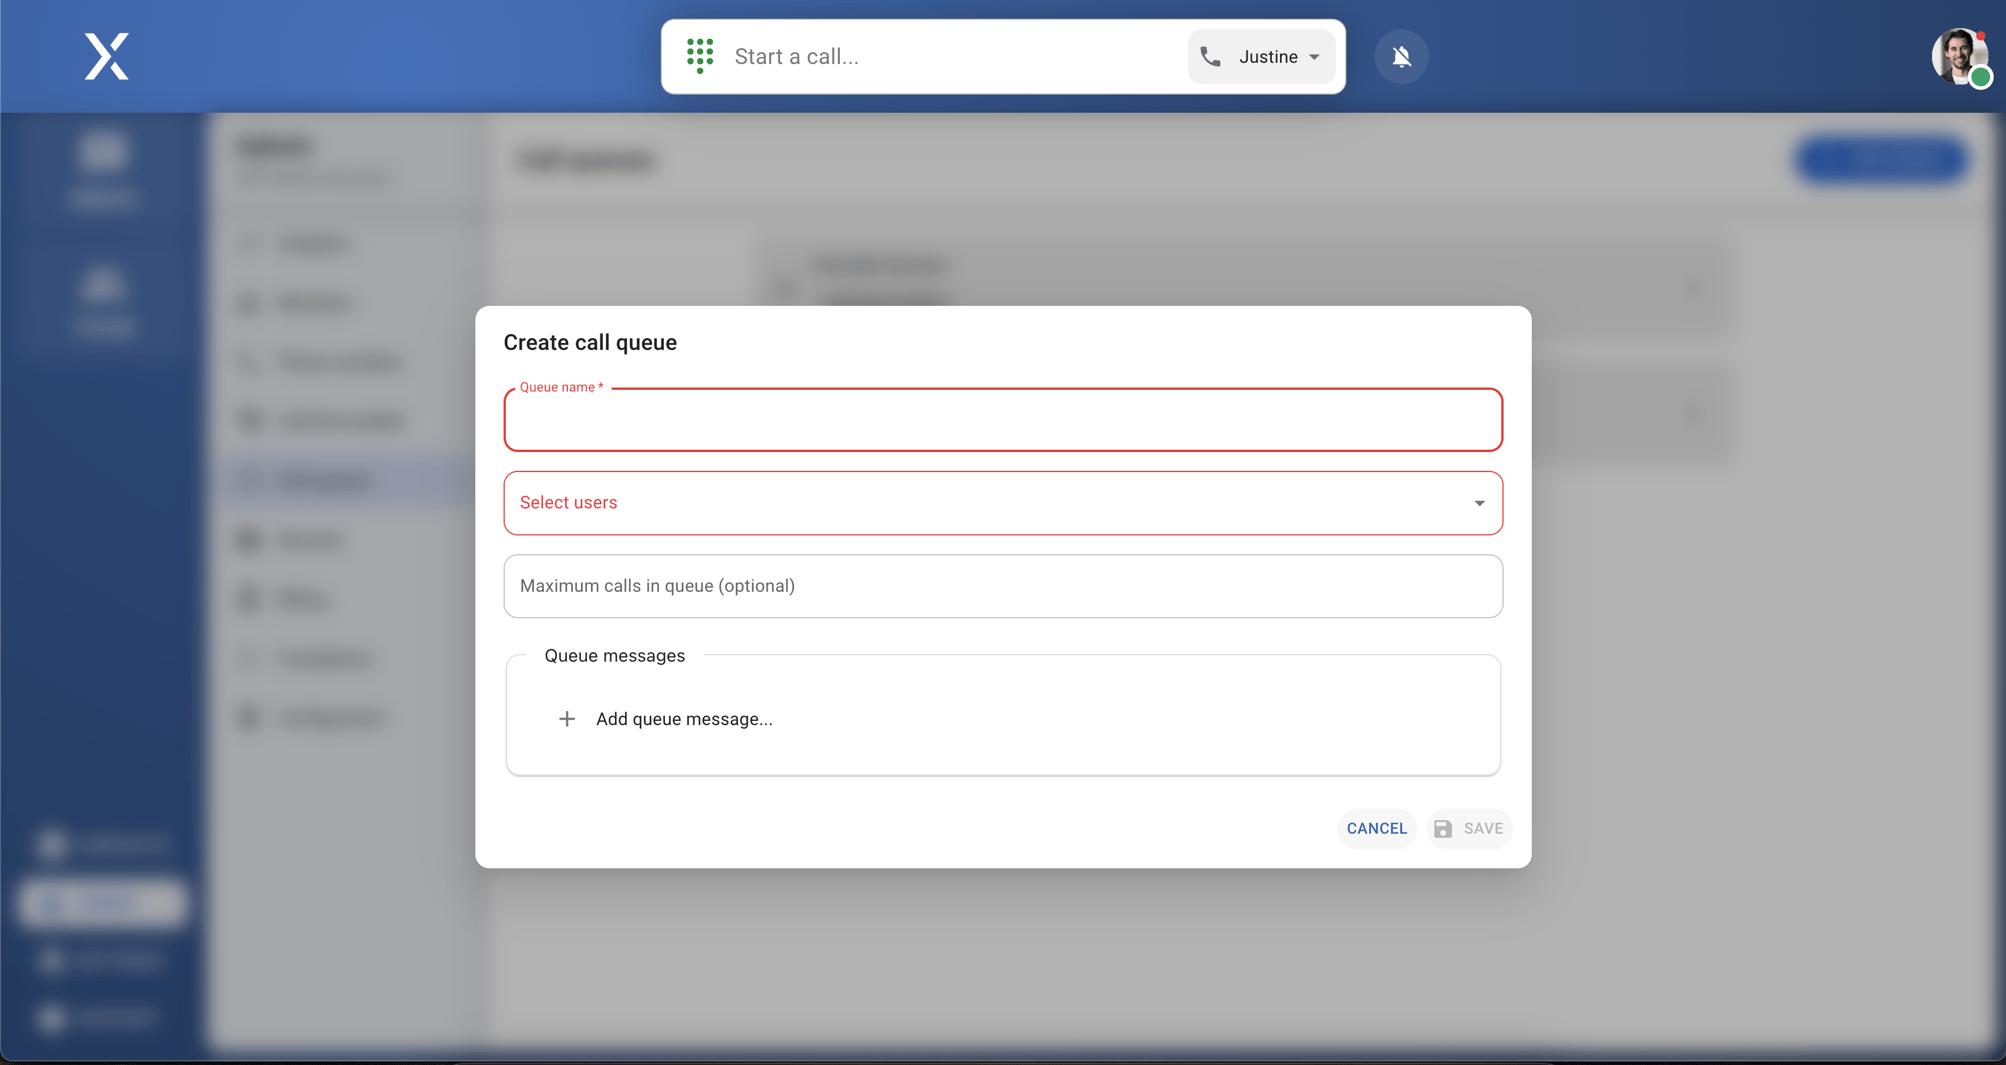Click the floppy disk save icon
The width and height of the screenshot is (2006, 1065).
coord(1443,829)
